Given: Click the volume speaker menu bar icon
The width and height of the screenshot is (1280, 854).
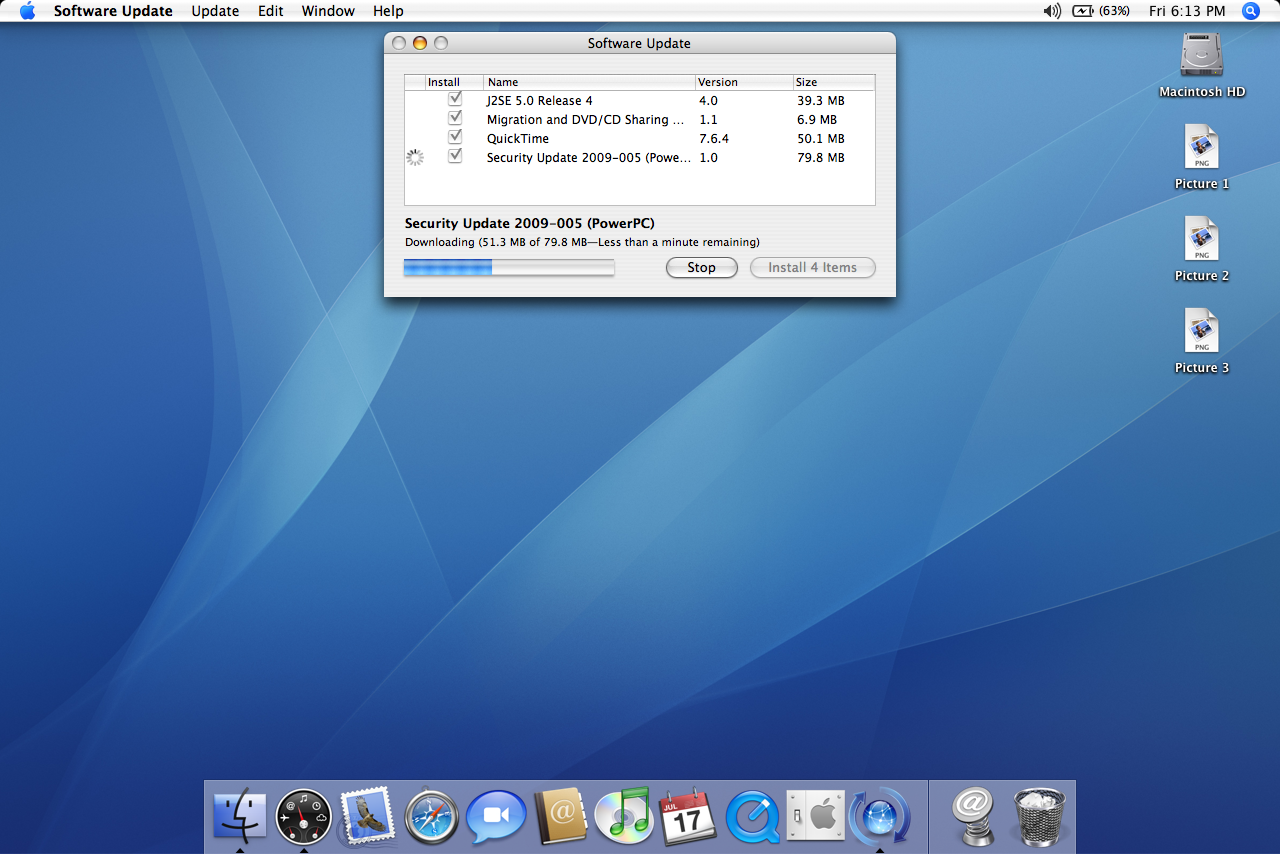Looking at the screenshot, I should [1052, 11].
